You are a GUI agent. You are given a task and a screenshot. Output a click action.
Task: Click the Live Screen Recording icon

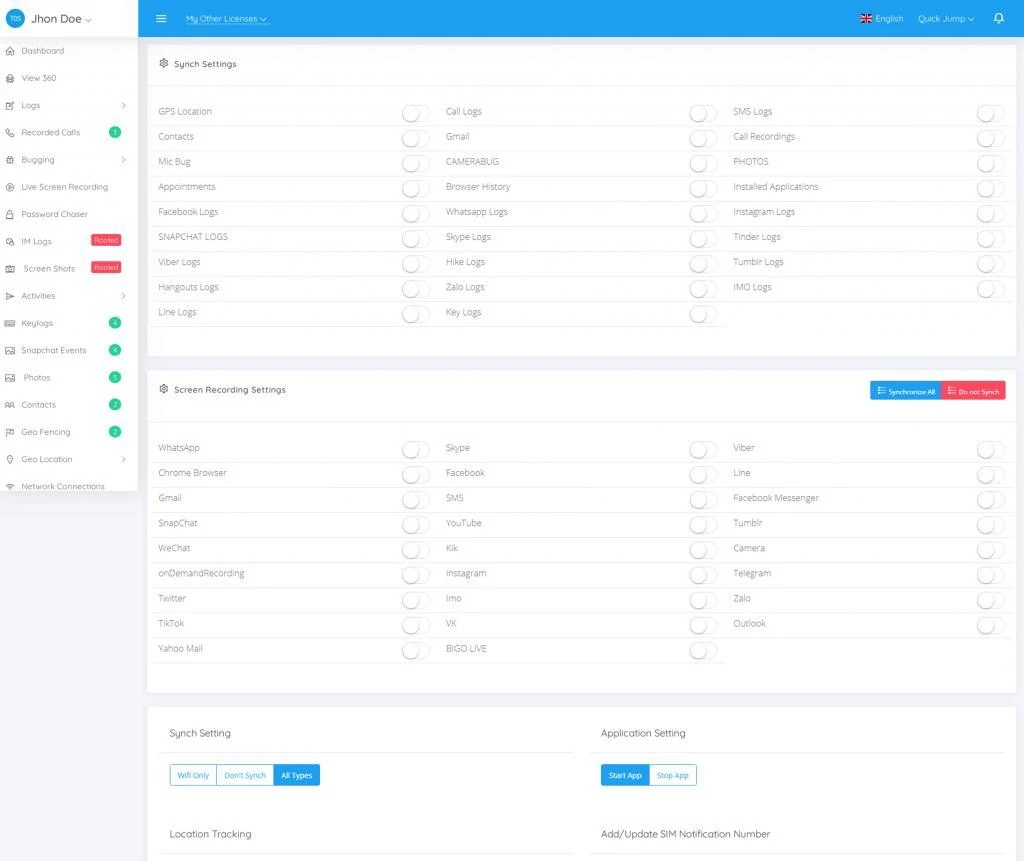[10, 187]
